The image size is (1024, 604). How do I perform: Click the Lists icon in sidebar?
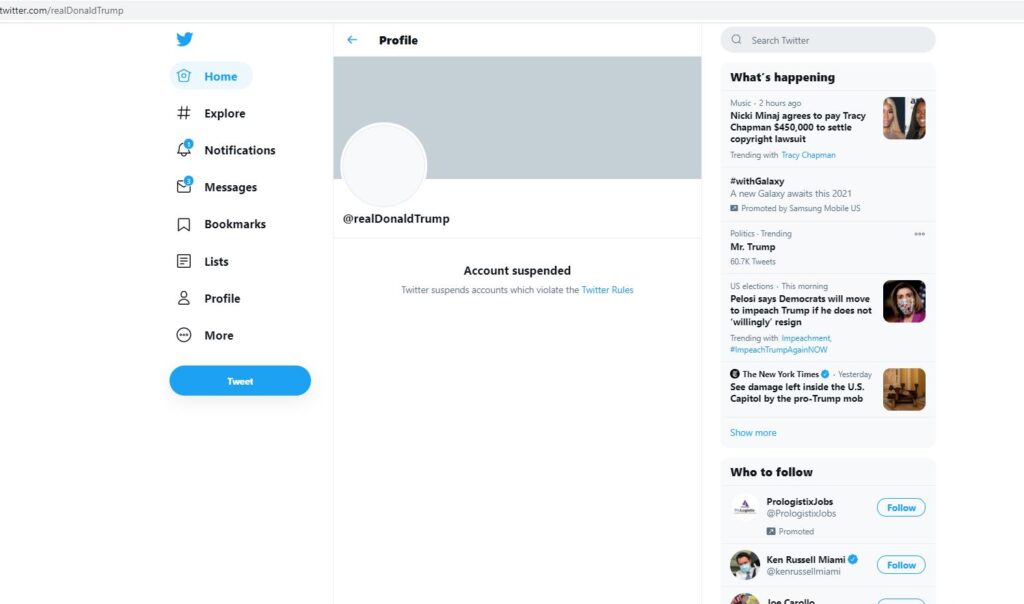184,261
